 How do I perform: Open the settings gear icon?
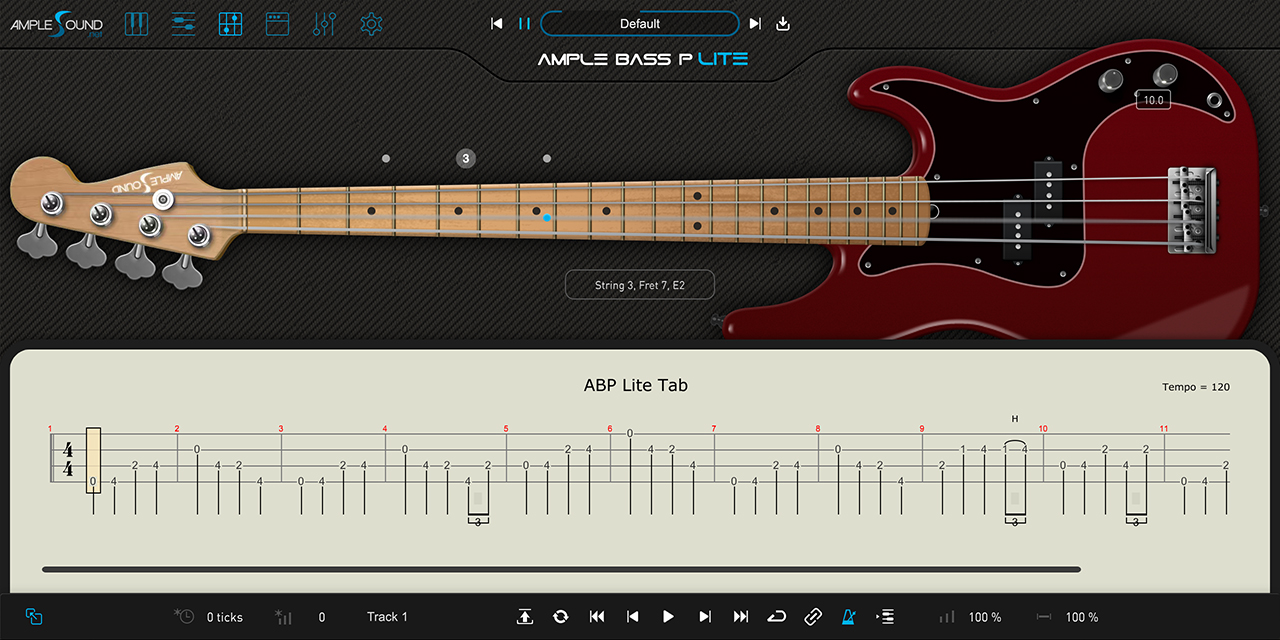pyautogui.click(x=371, y=24)
